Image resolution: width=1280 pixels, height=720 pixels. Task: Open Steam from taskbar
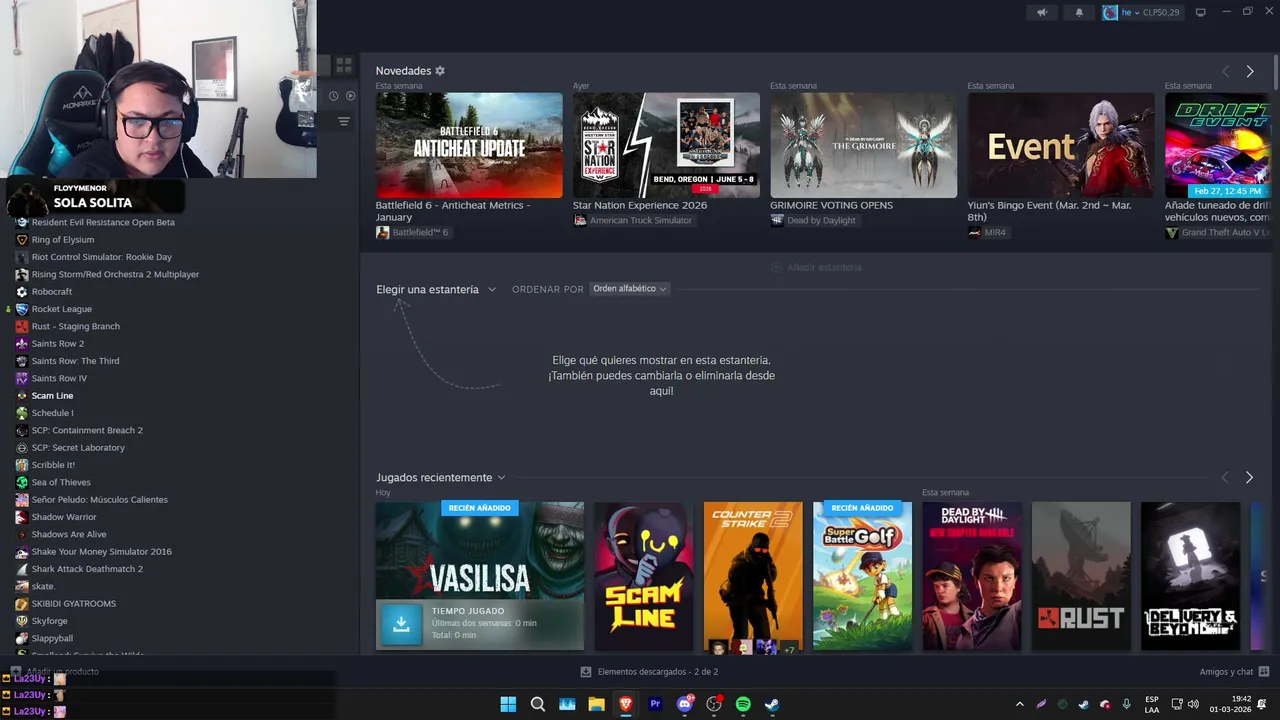click(772, 704)
